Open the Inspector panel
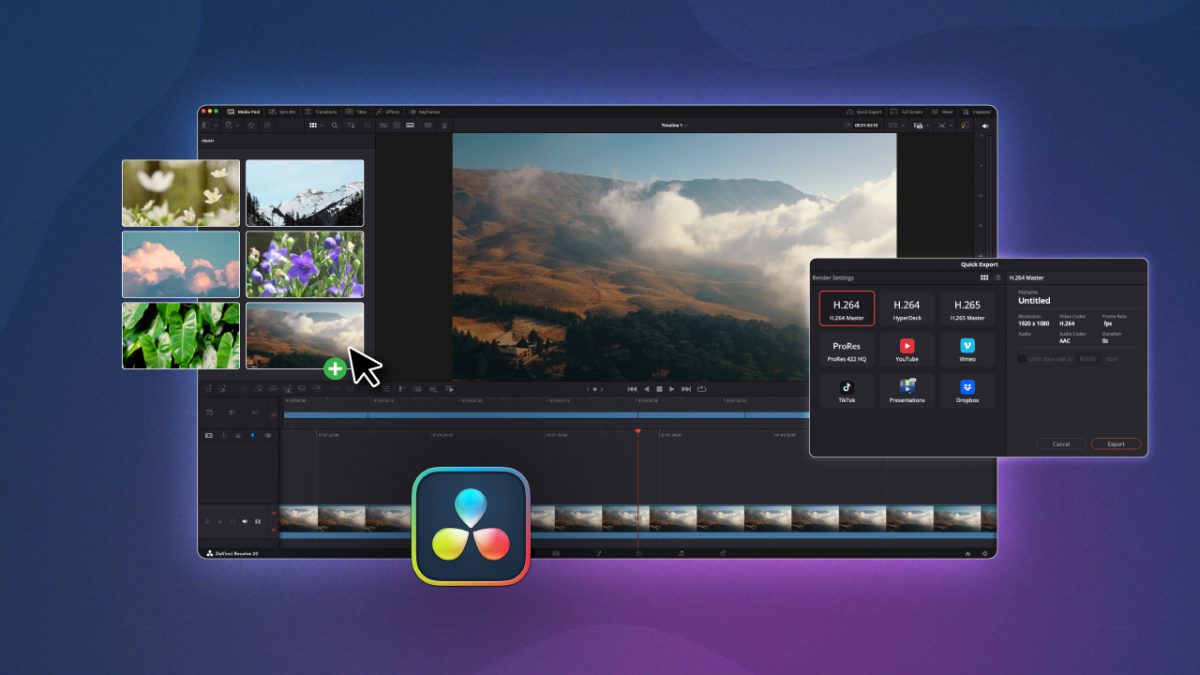This screenshot has width=1200, height=675. tap(975, 111)
